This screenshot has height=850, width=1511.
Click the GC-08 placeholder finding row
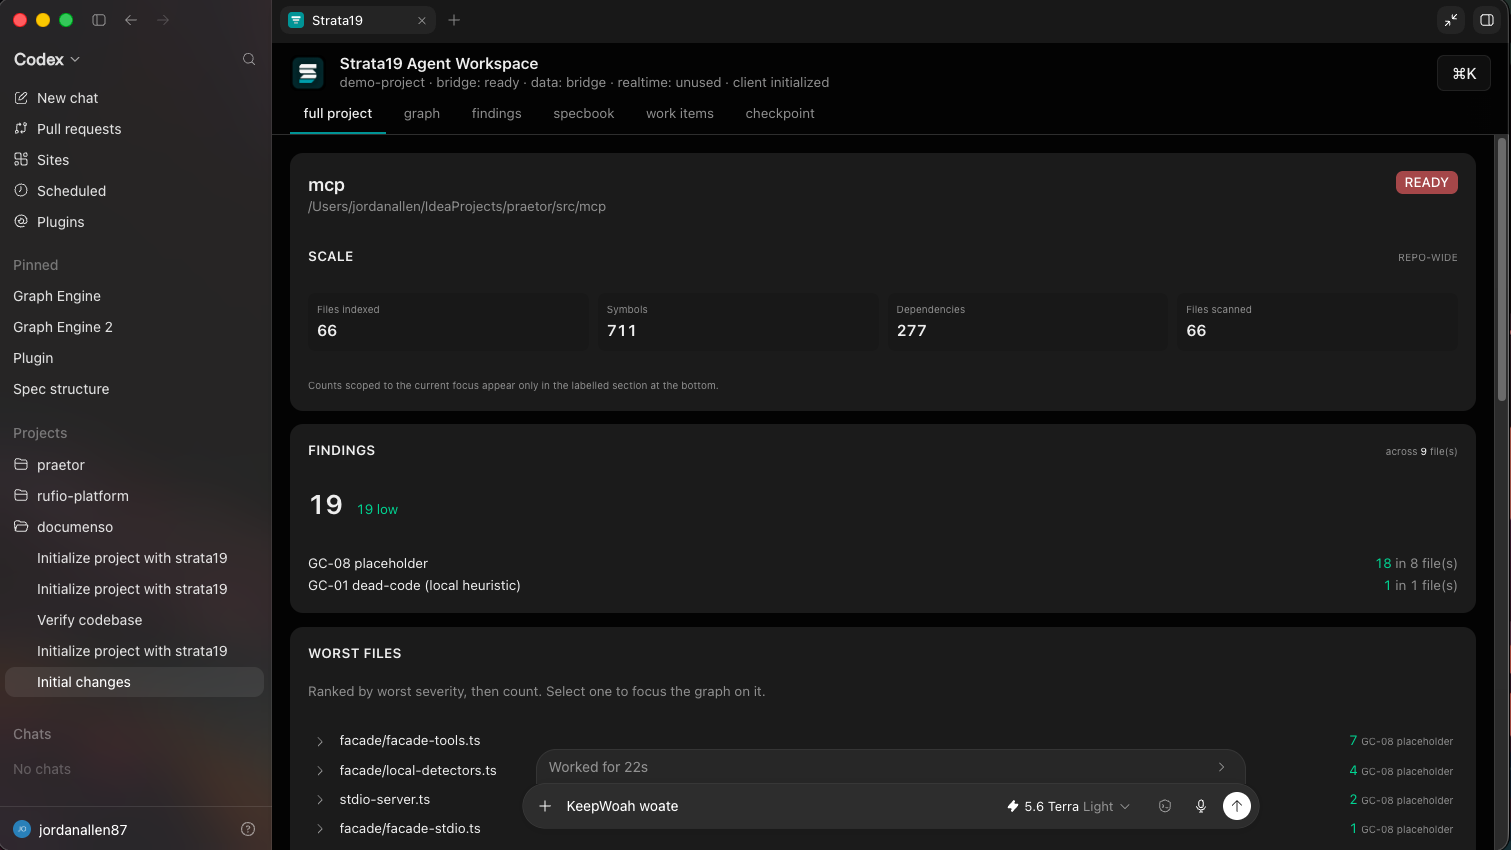pyautogui.click(x=882, y=564)
